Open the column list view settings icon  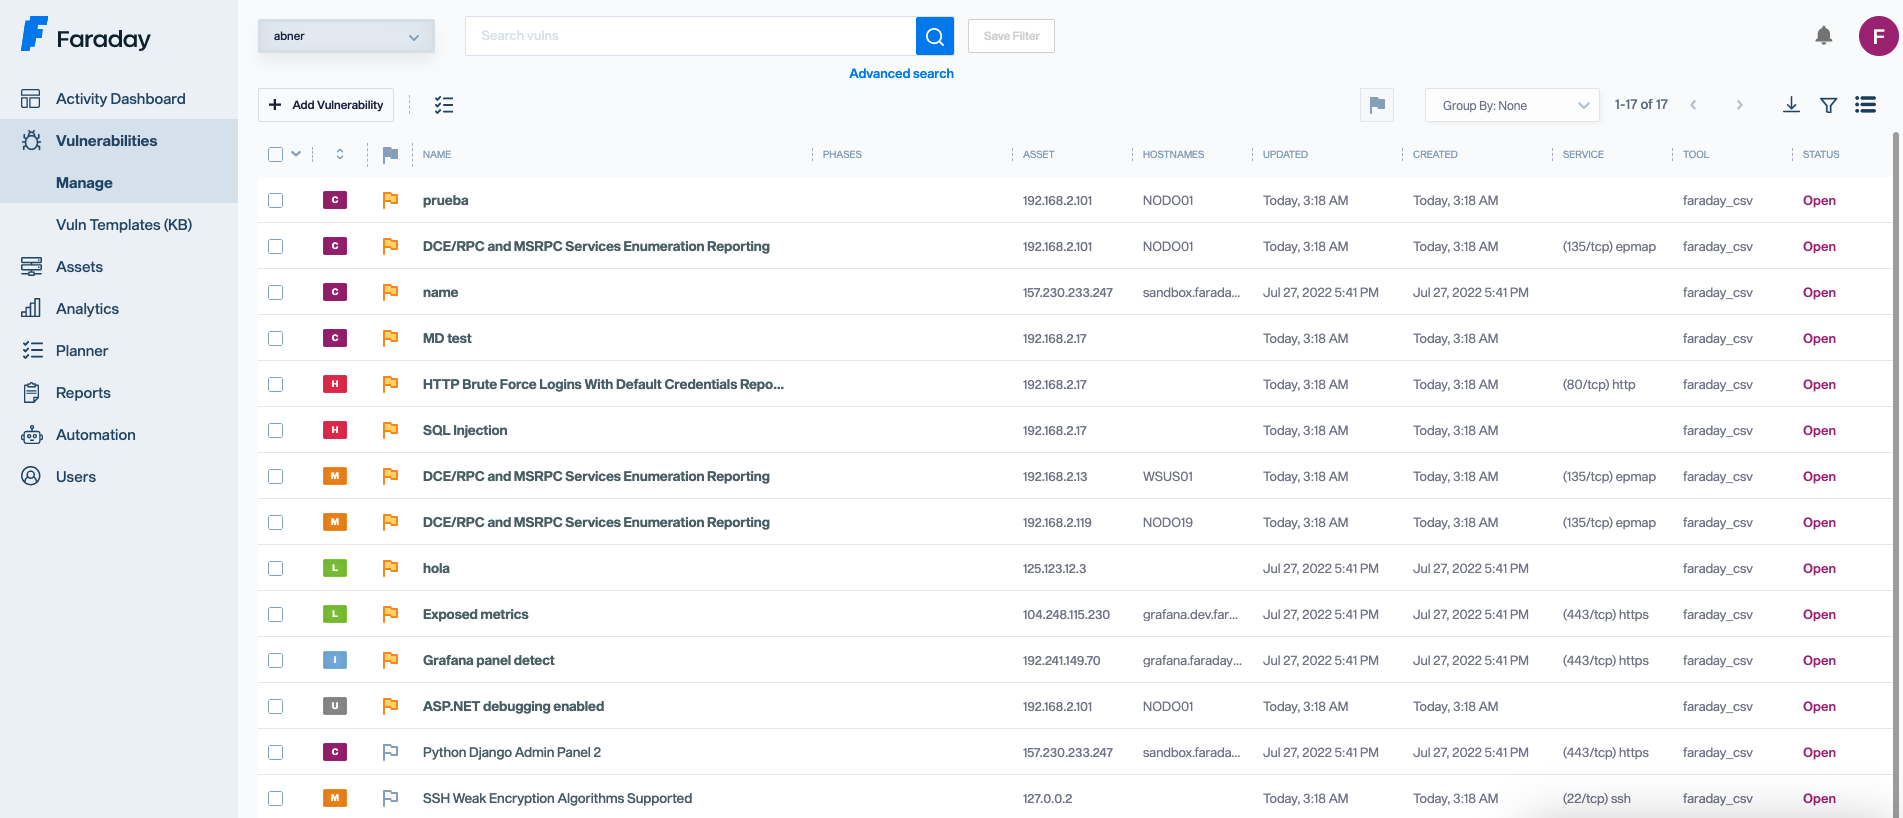click(1865, 105)
